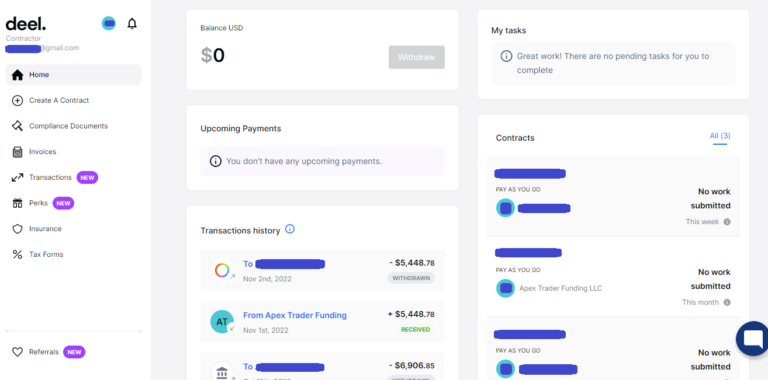The image size is (768, 380).
Task: Click the Tax Forms percent icon
Action: click(17, 255)
